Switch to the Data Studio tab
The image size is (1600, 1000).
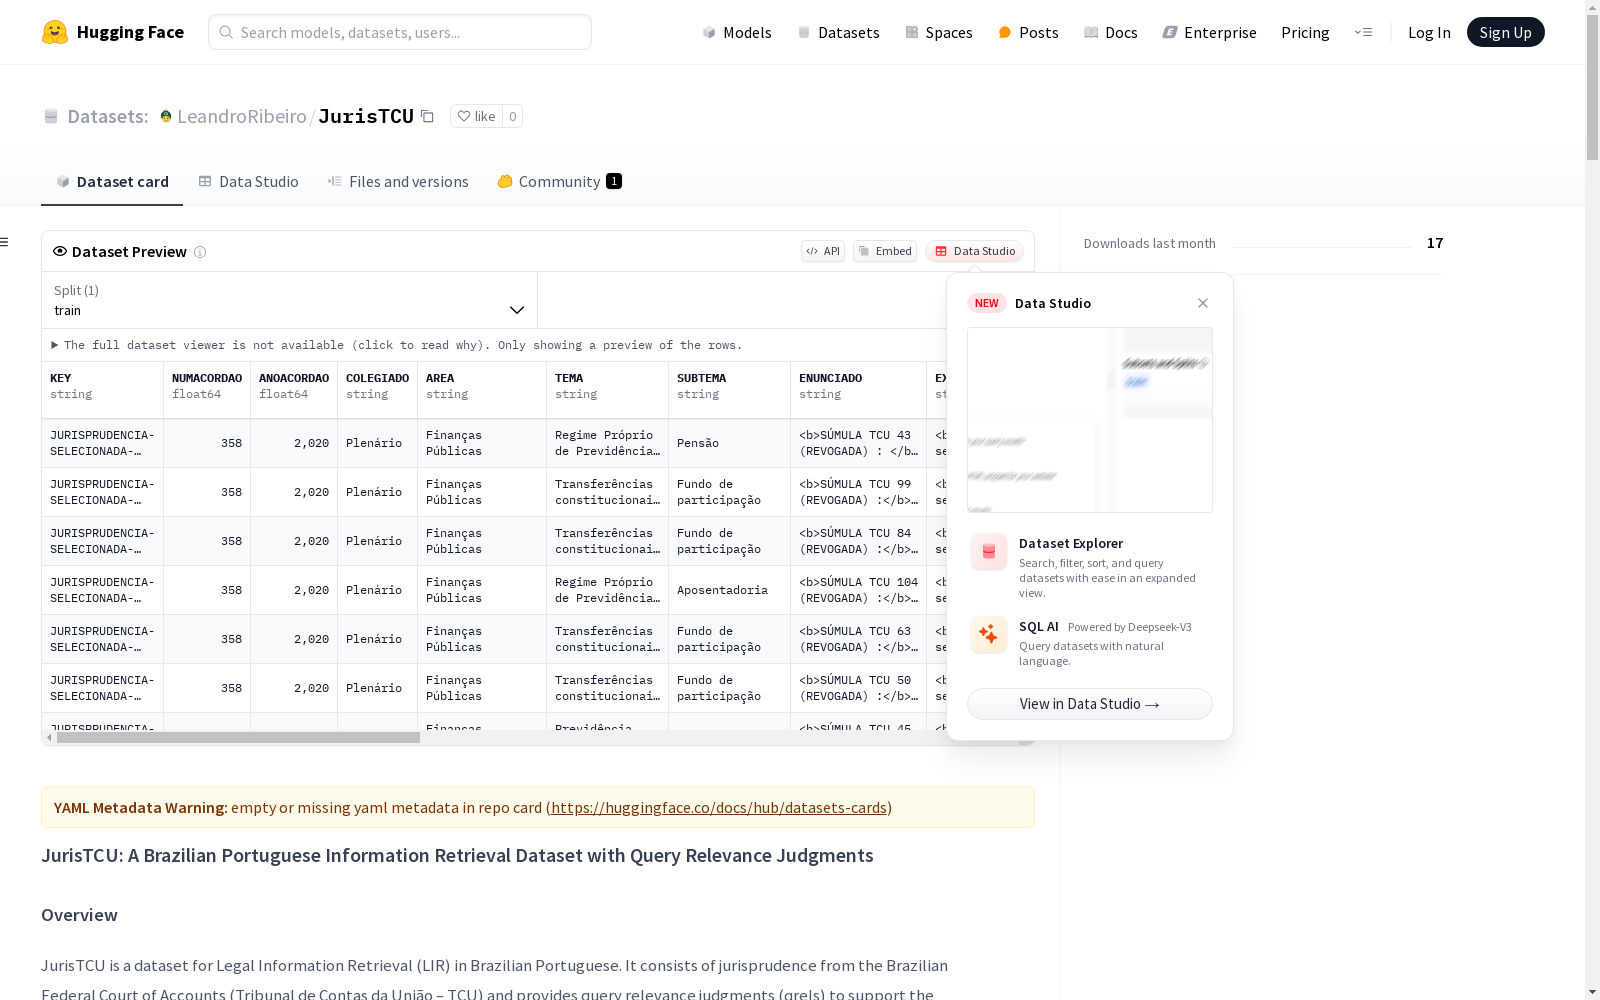[x=248, y=181]
